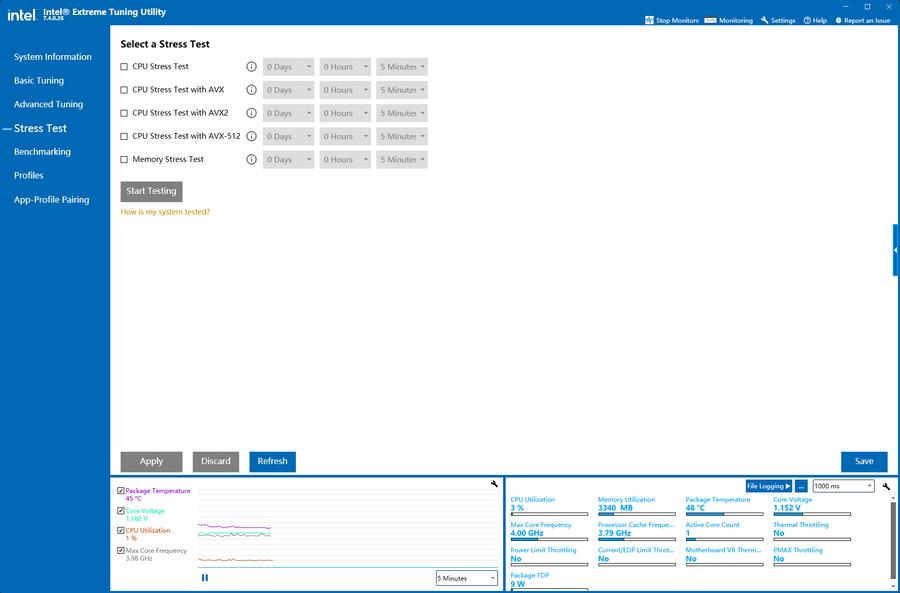Pause the monitoring graph
900x593 pixels.
(x=205, y=578)
